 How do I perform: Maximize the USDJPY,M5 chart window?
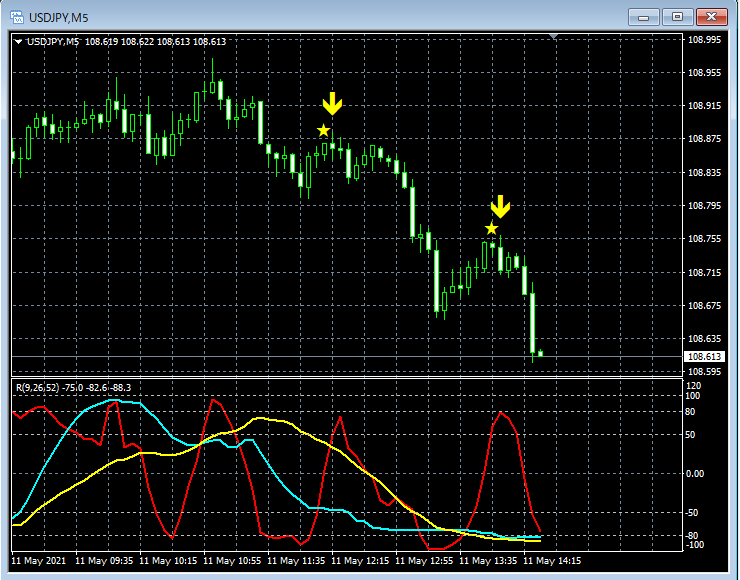pyautogui.click(x=677, y=17)
